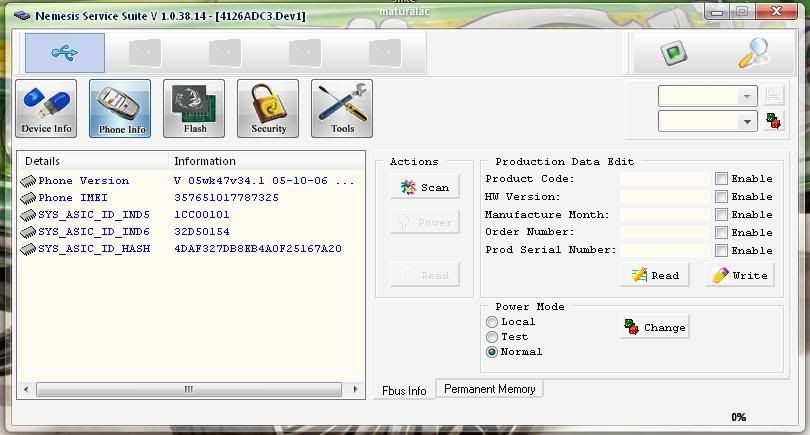Expand the second combo box at top right

click(747, 122)
